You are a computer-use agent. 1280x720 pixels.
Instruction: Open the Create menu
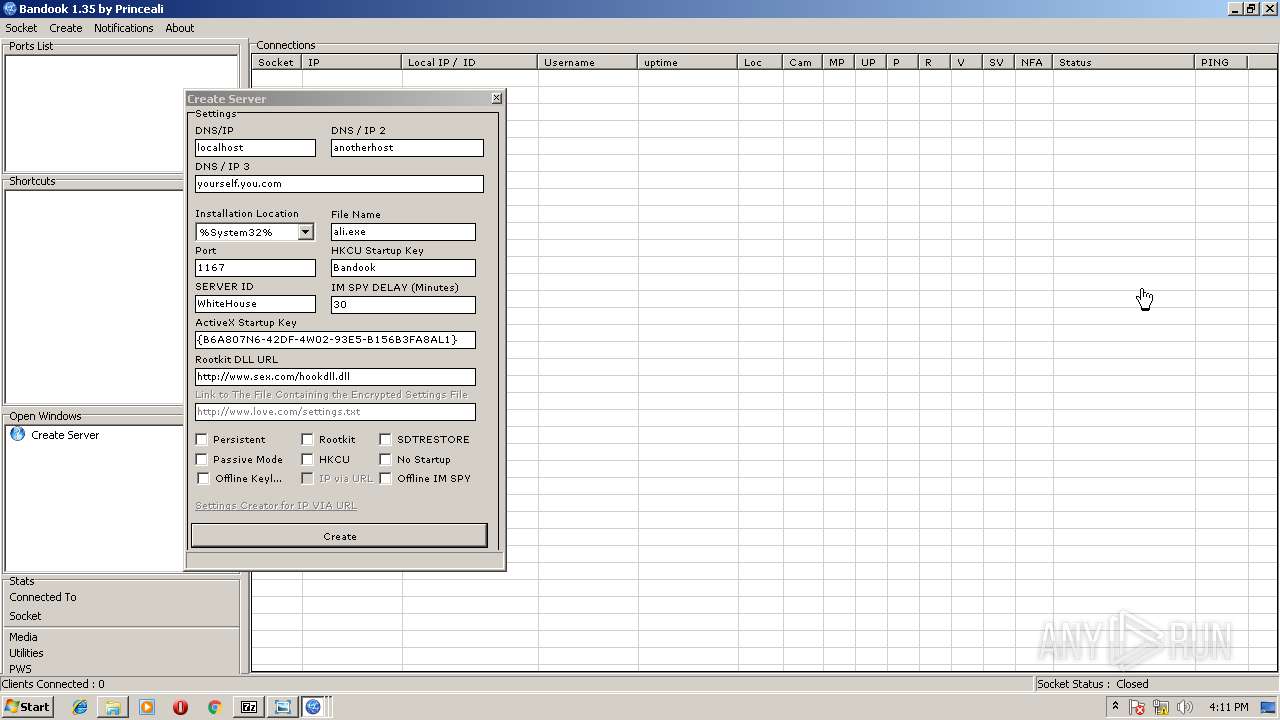pos(66,28)
